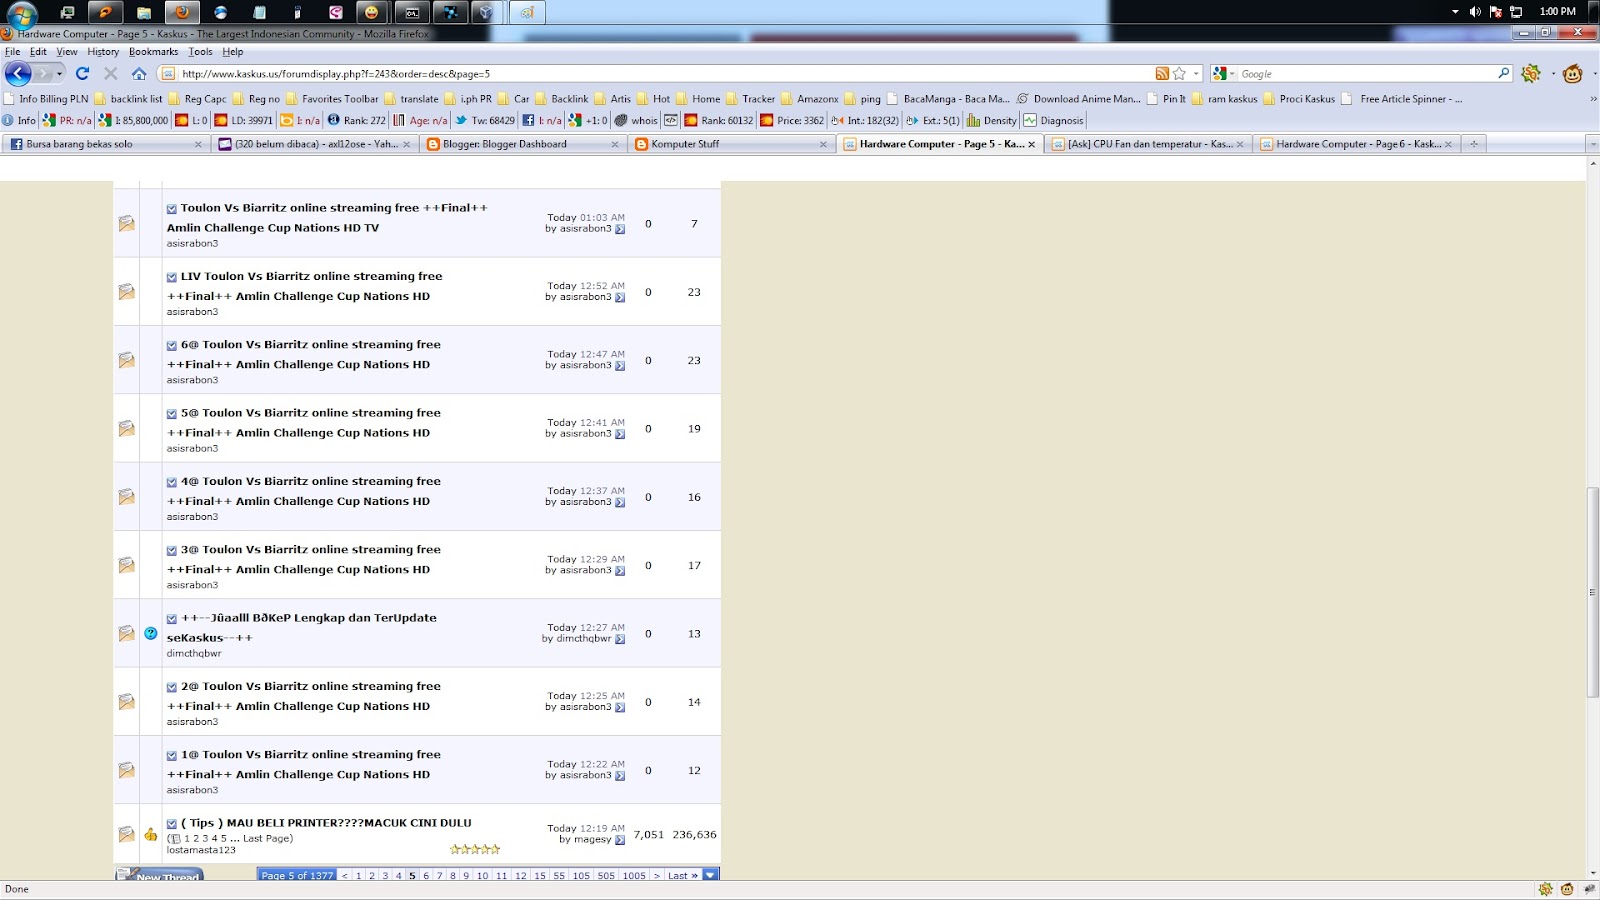Open the Bookmarks menu

point(153,52)
